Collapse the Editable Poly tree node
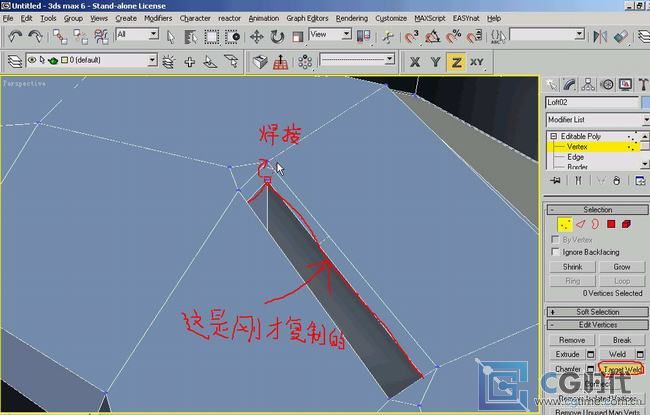Screen dimensions: 650x415 click(x=553, y=136)
